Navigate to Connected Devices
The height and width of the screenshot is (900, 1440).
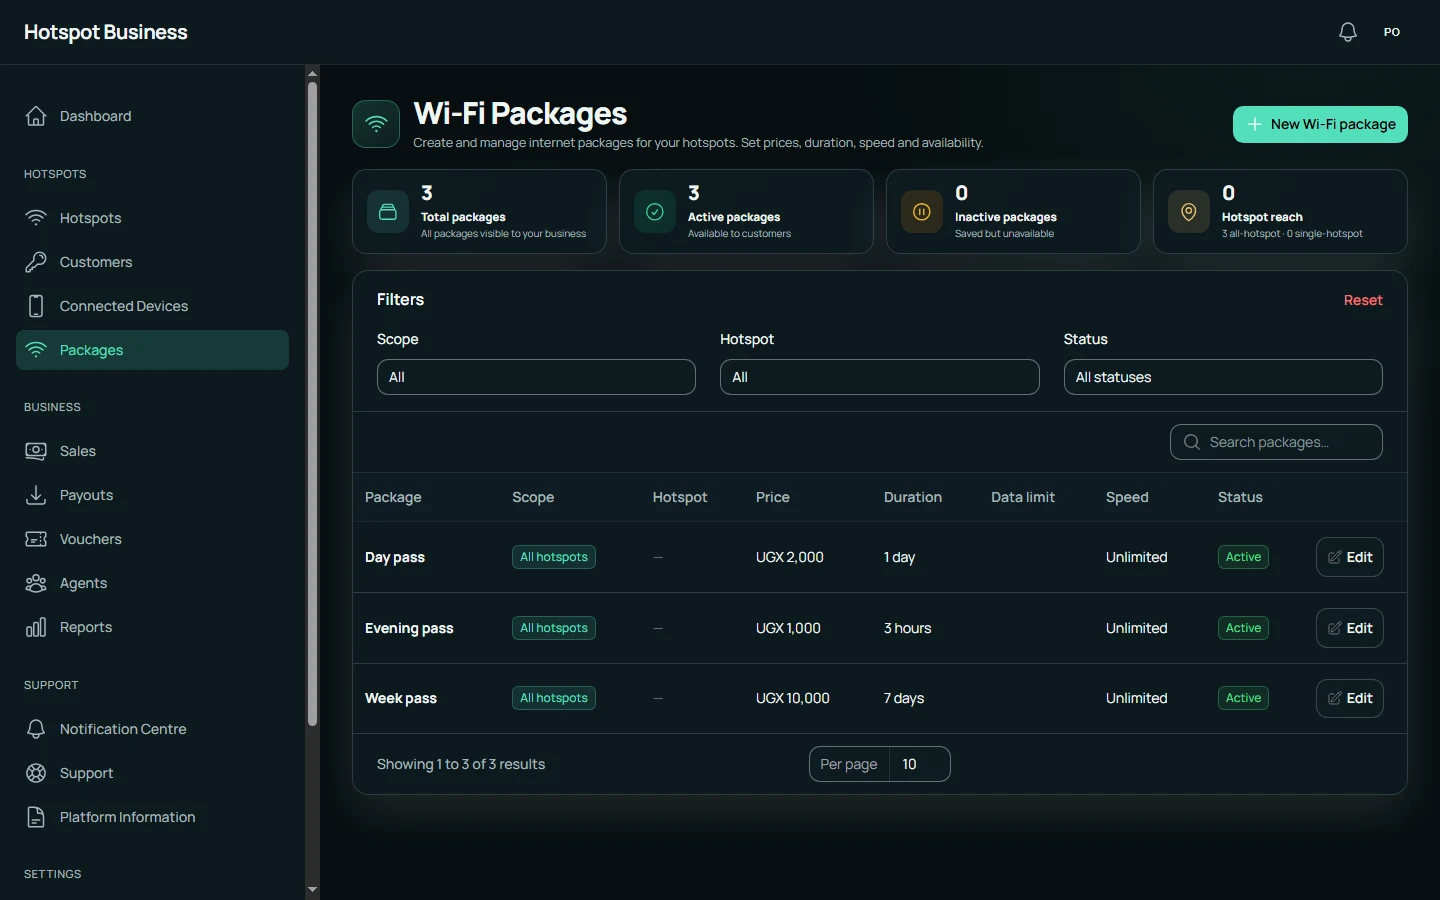click(x=152, y=306)
